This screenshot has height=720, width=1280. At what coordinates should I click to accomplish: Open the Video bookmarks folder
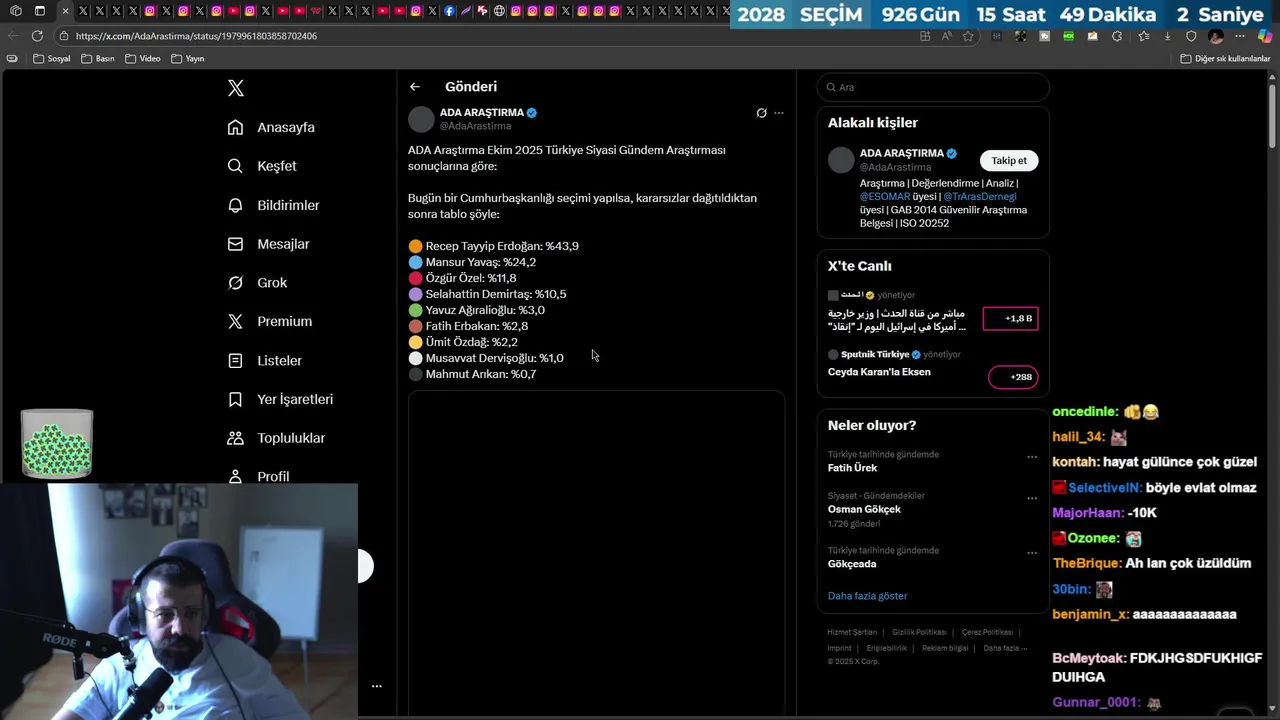tap(142, 59)
